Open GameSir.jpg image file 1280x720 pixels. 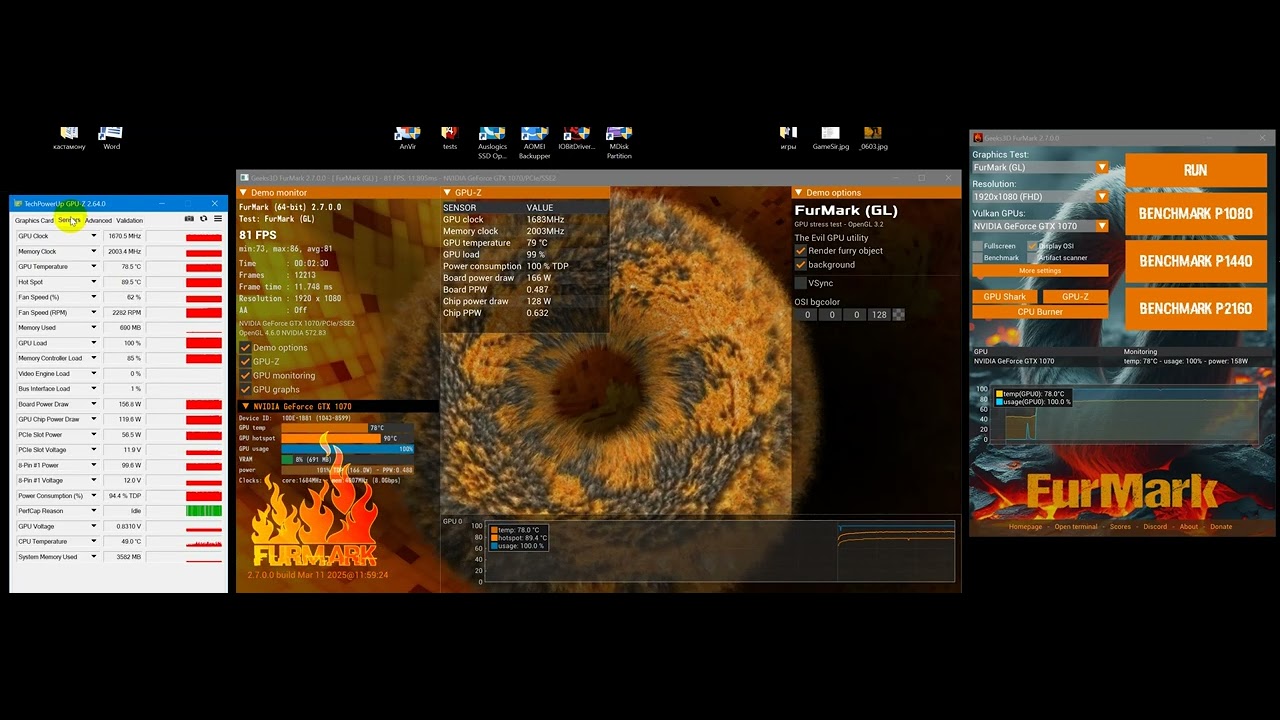(x=830, y=138)
